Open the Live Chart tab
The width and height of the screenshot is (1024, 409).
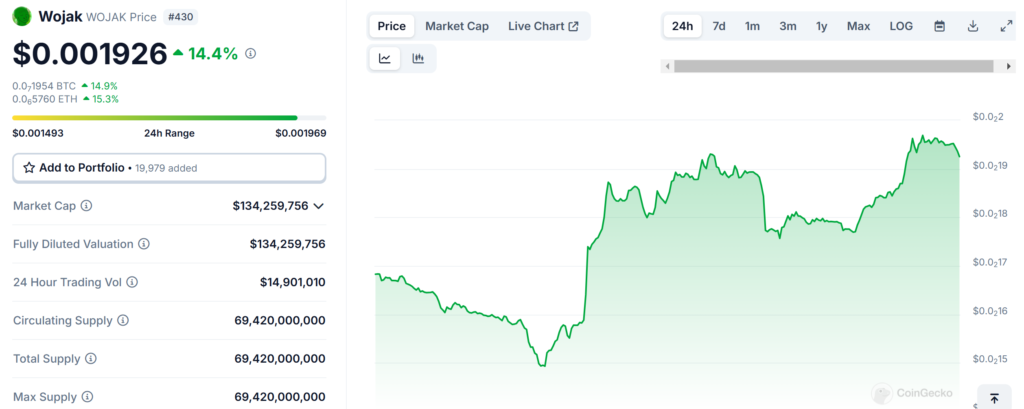coord(543,26)
